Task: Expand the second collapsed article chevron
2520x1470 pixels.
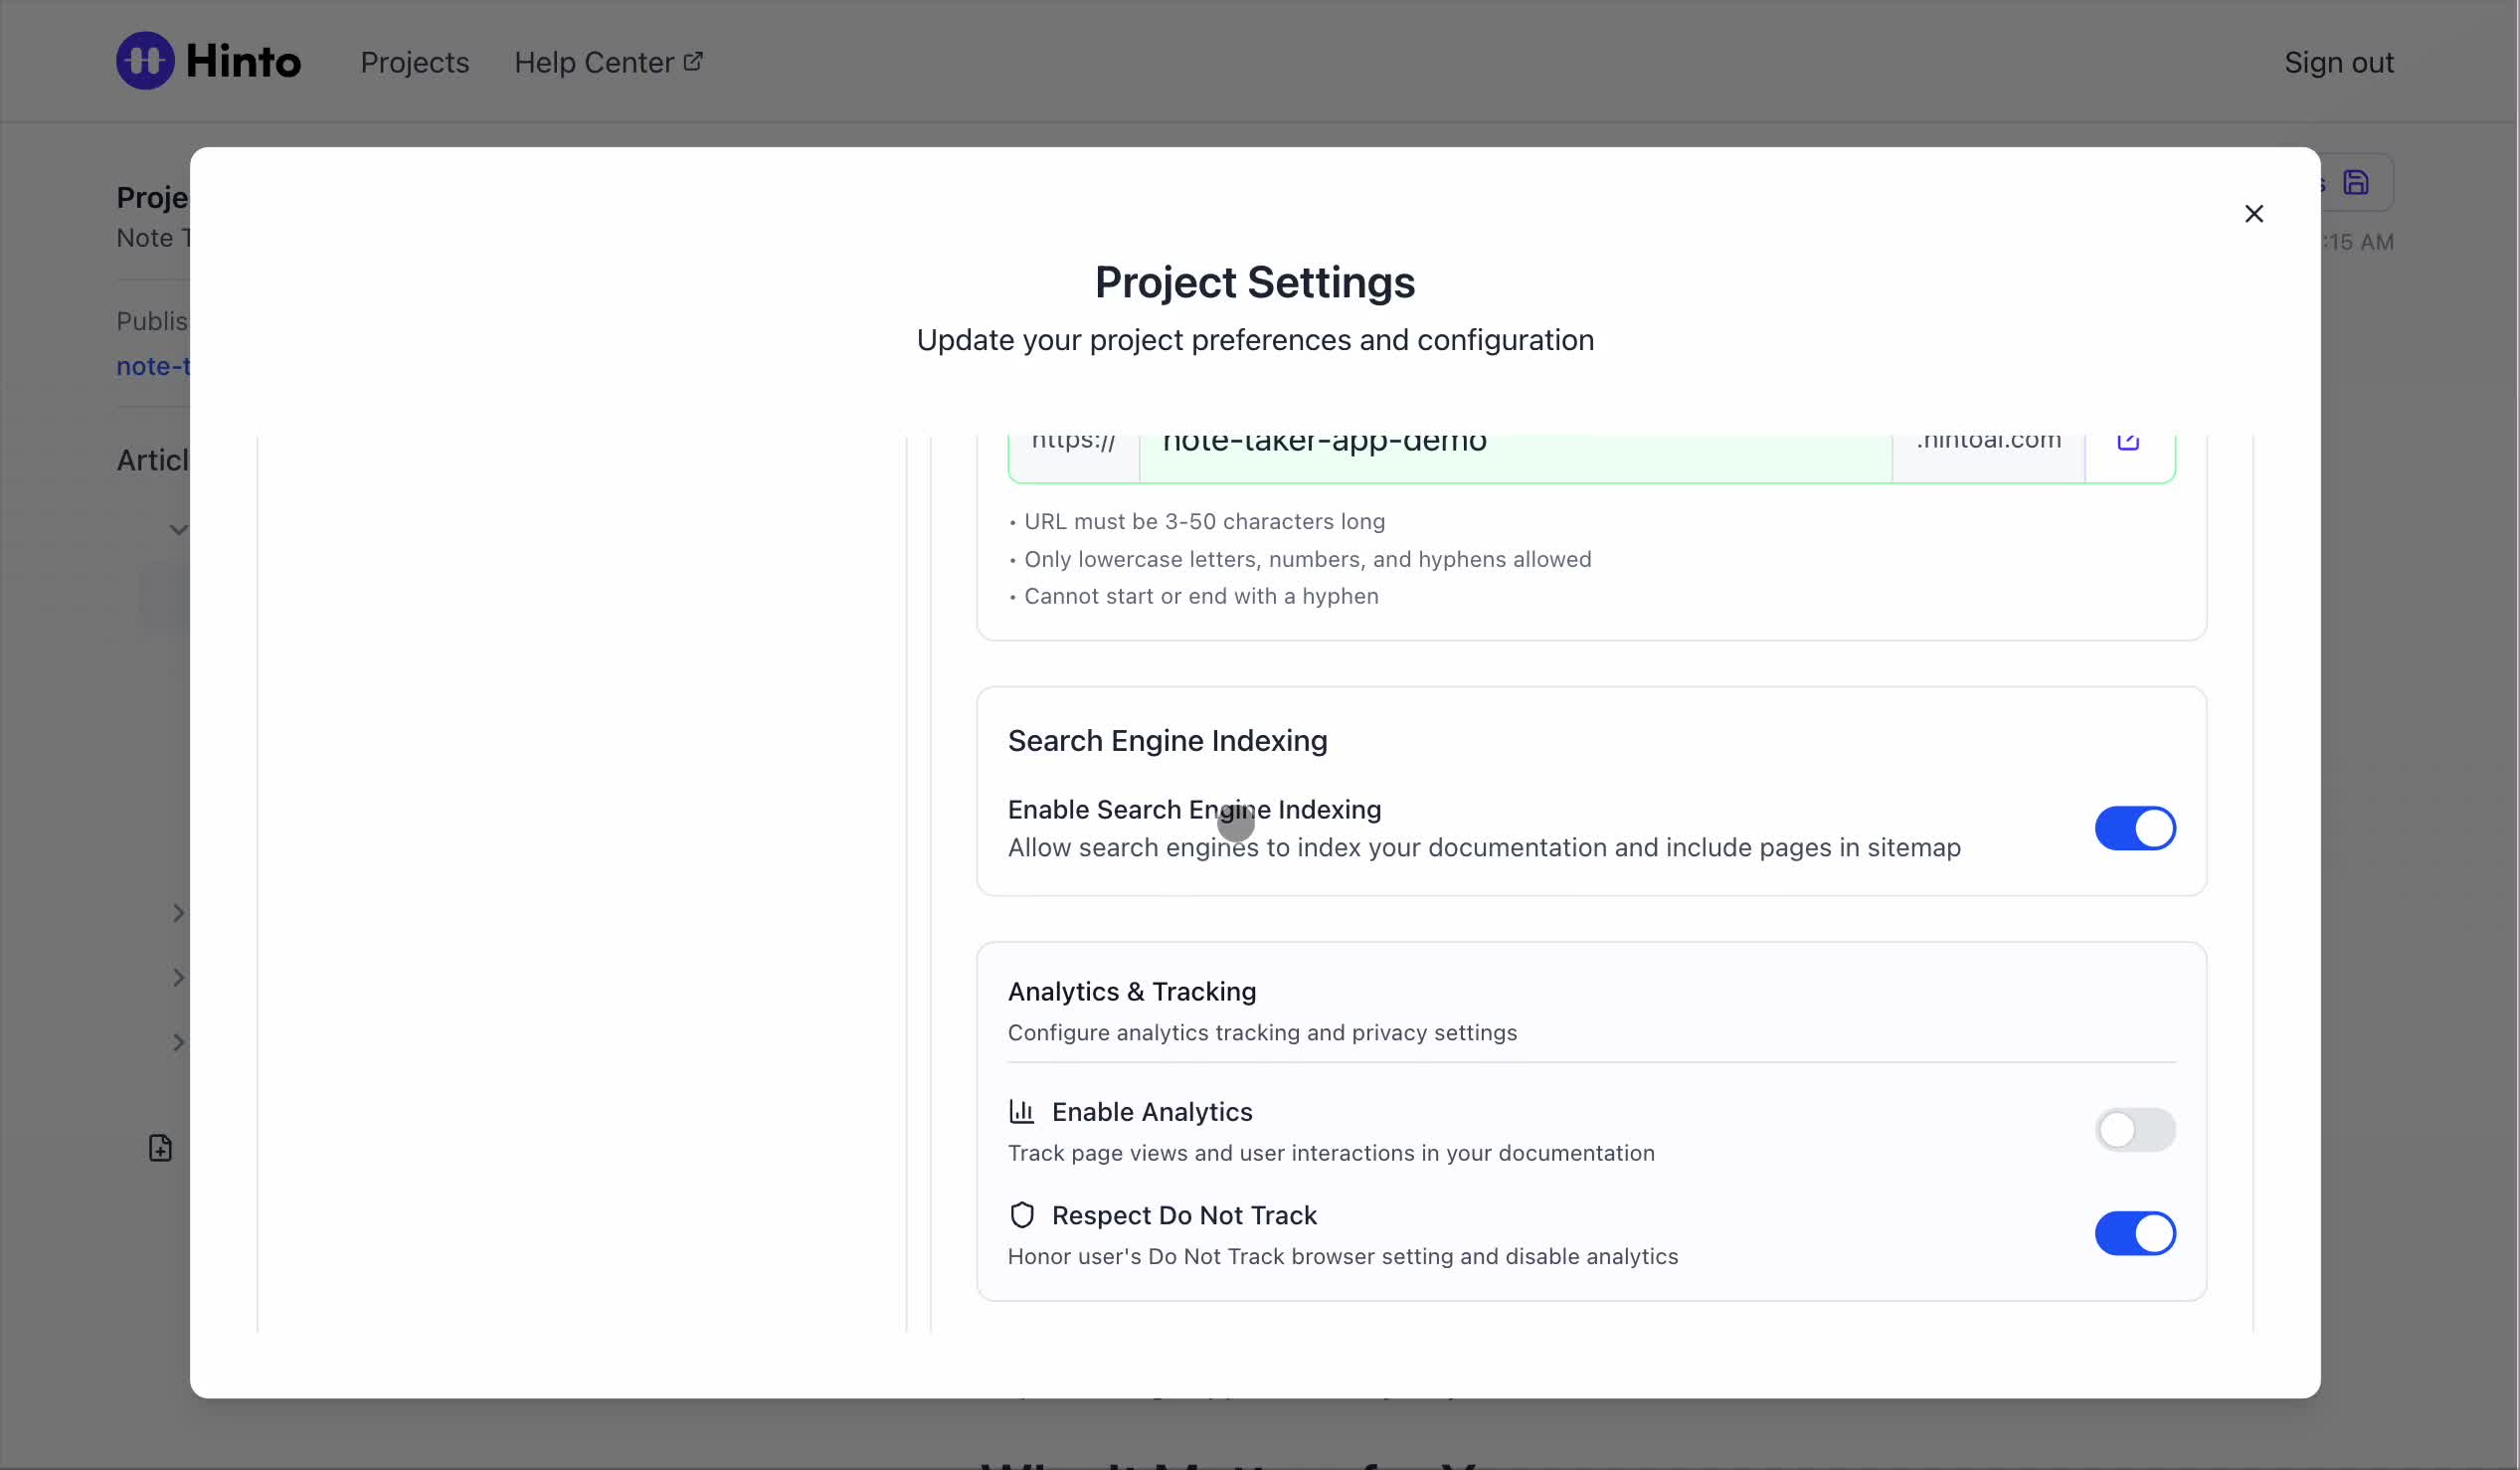Action: [178, 978]
